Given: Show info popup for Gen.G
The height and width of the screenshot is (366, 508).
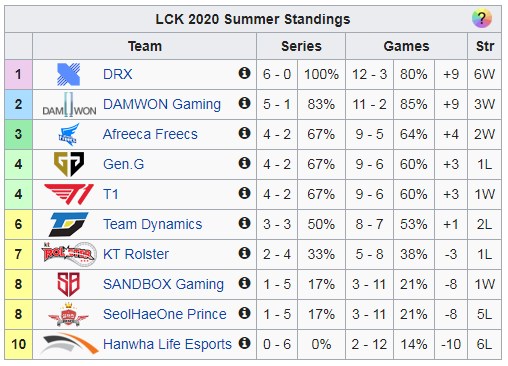Looking at the screenshot, I should pos(244,163).
